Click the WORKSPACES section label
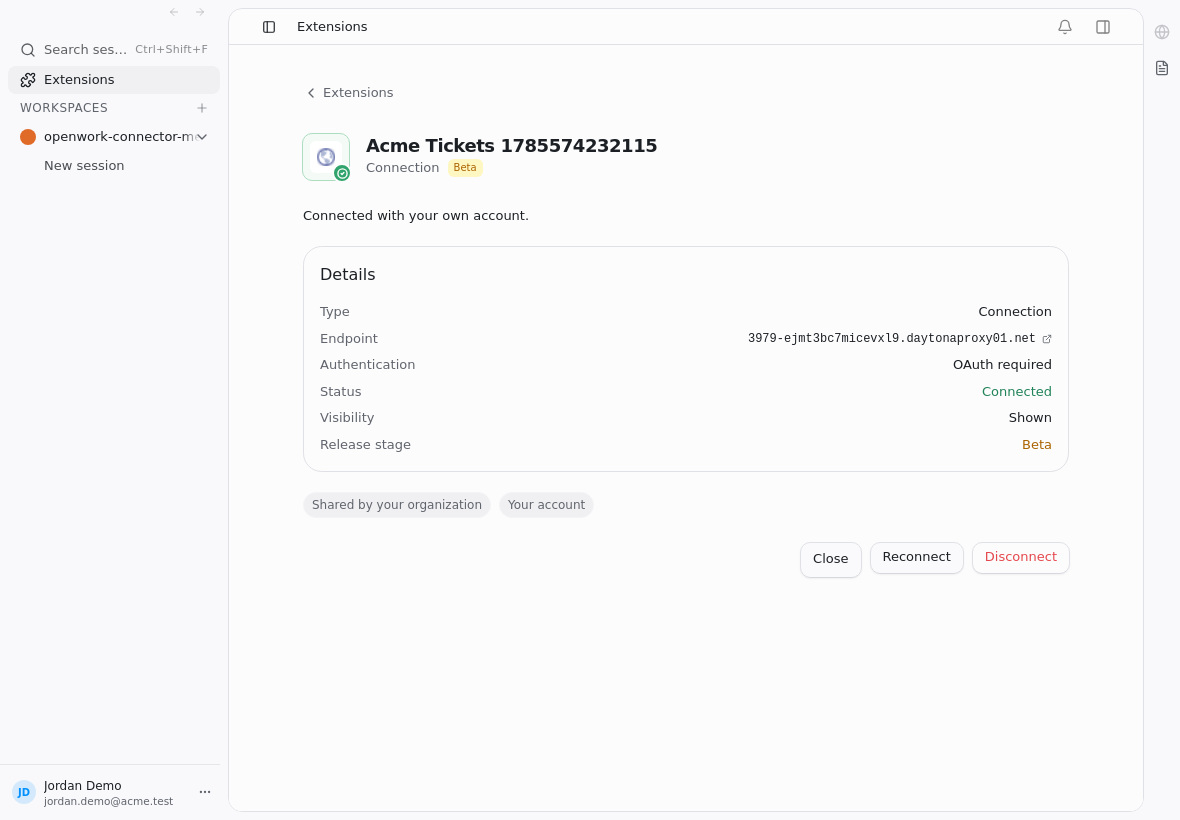1180x820 pixels. point(64,108)
